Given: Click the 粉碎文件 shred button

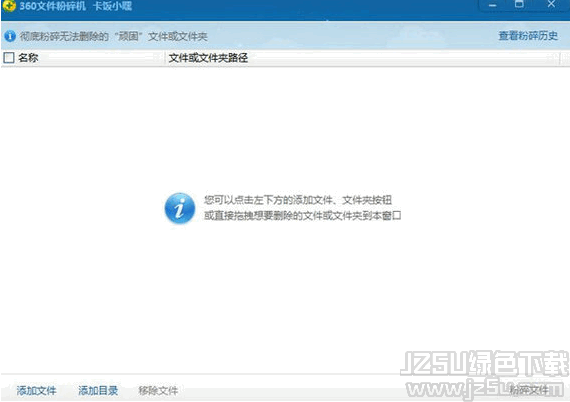Looking at the screenshot, I should coord(529,390).
